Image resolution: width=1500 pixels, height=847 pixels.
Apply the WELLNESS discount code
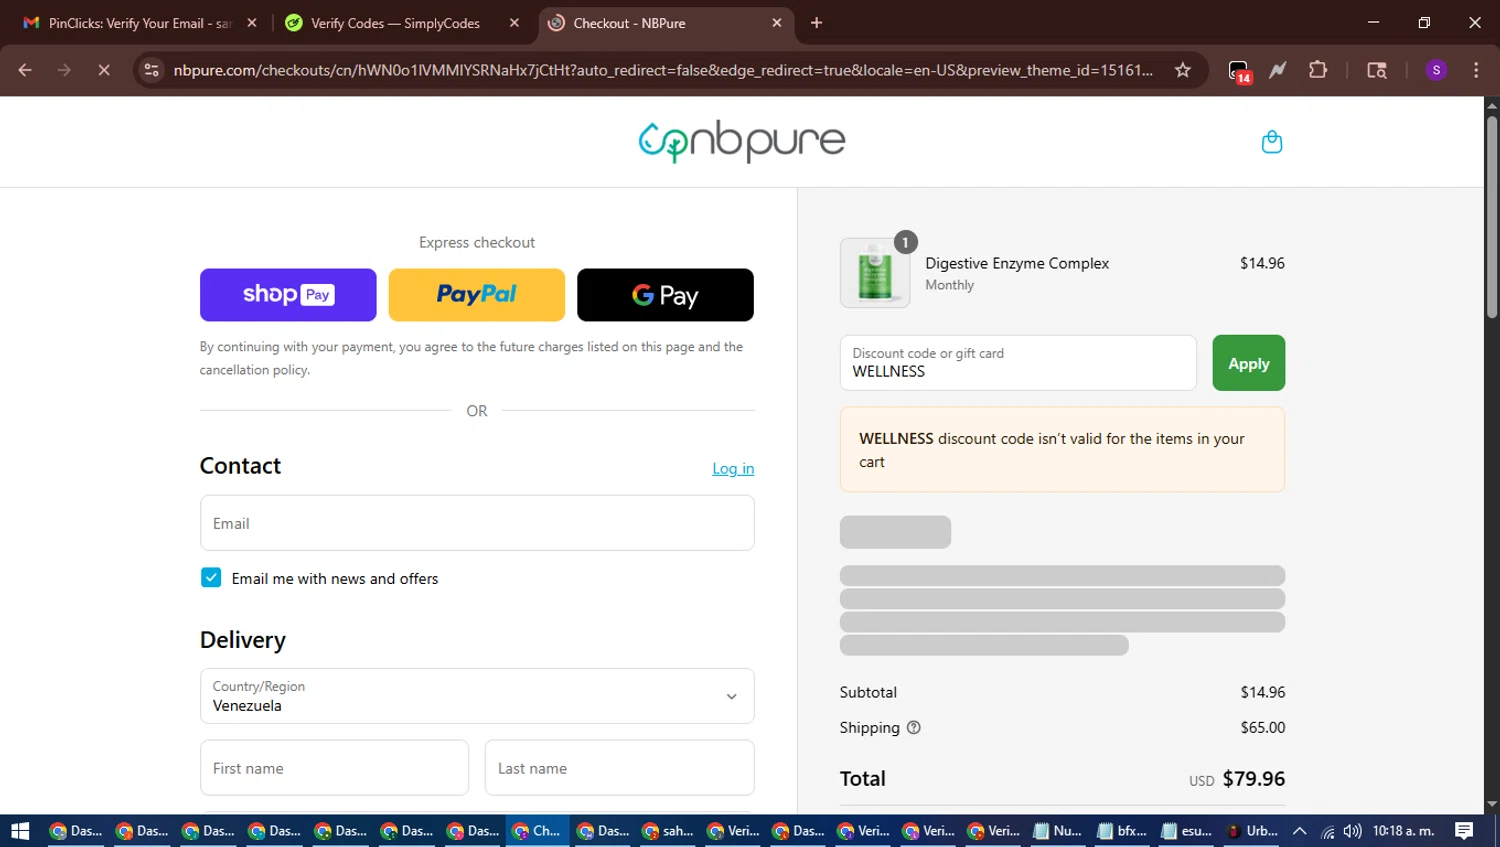(x=1249, y=363)
